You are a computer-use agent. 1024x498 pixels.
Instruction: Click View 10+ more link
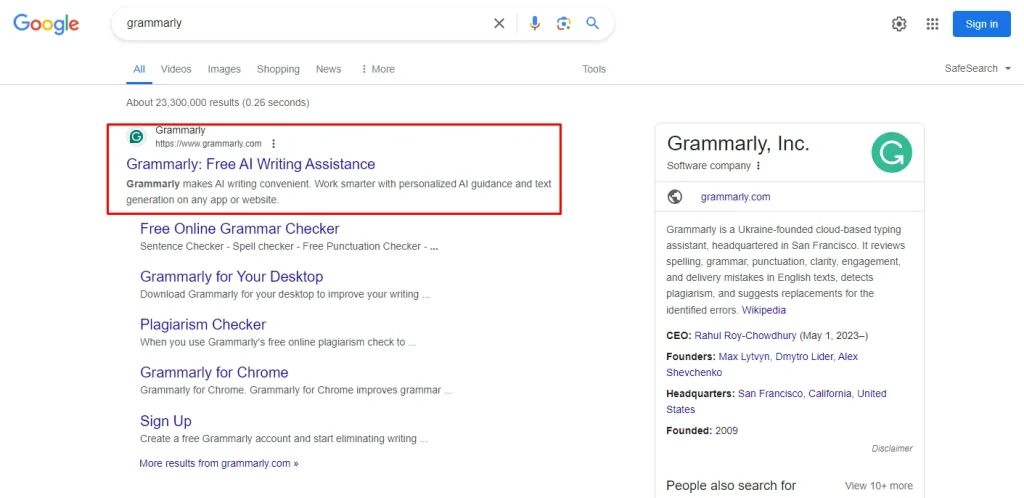coord(879,486)
